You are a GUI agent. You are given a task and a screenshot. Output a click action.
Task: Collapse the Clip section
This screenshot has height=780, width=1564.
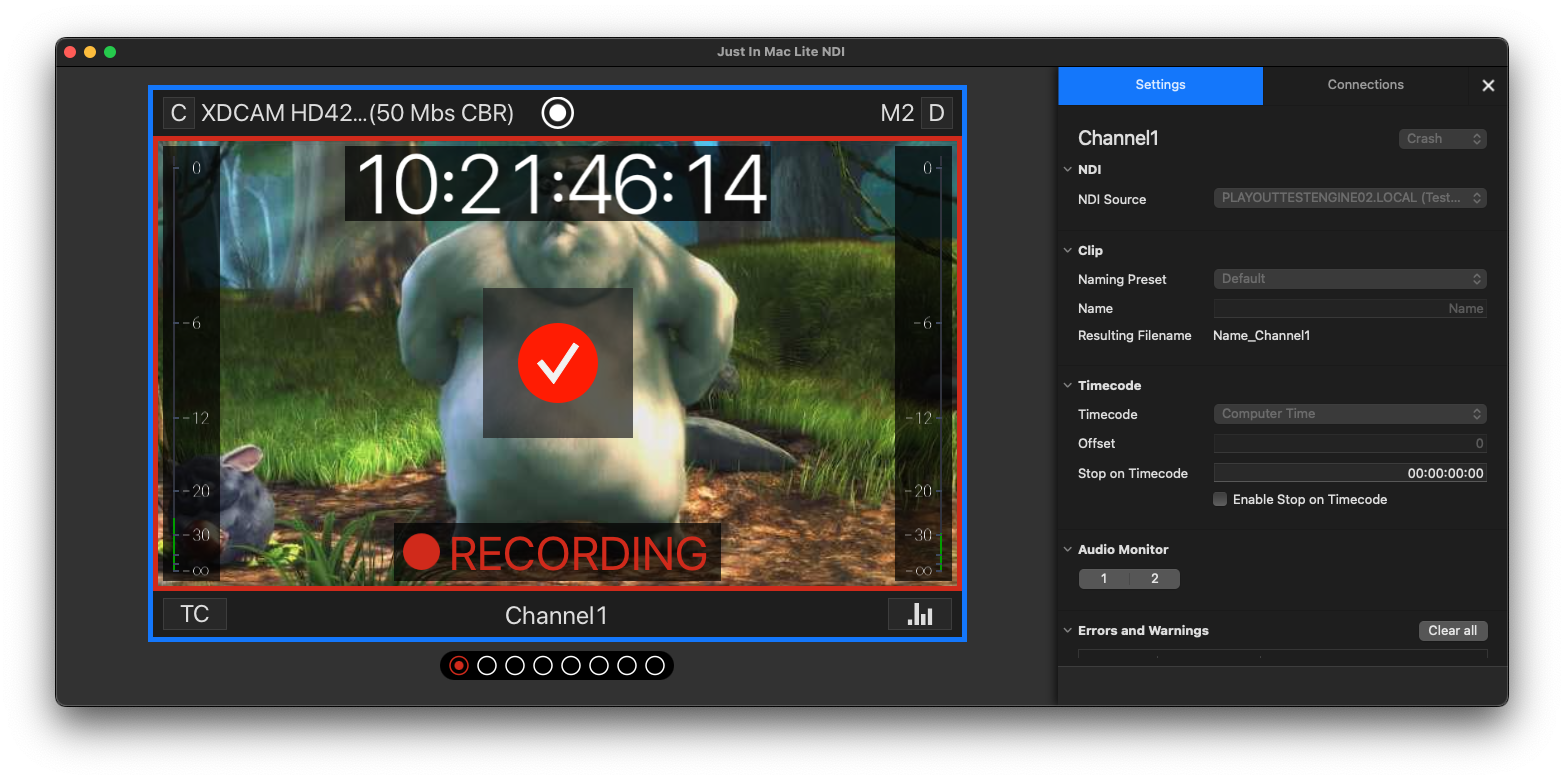click(x=1067, y=251)
